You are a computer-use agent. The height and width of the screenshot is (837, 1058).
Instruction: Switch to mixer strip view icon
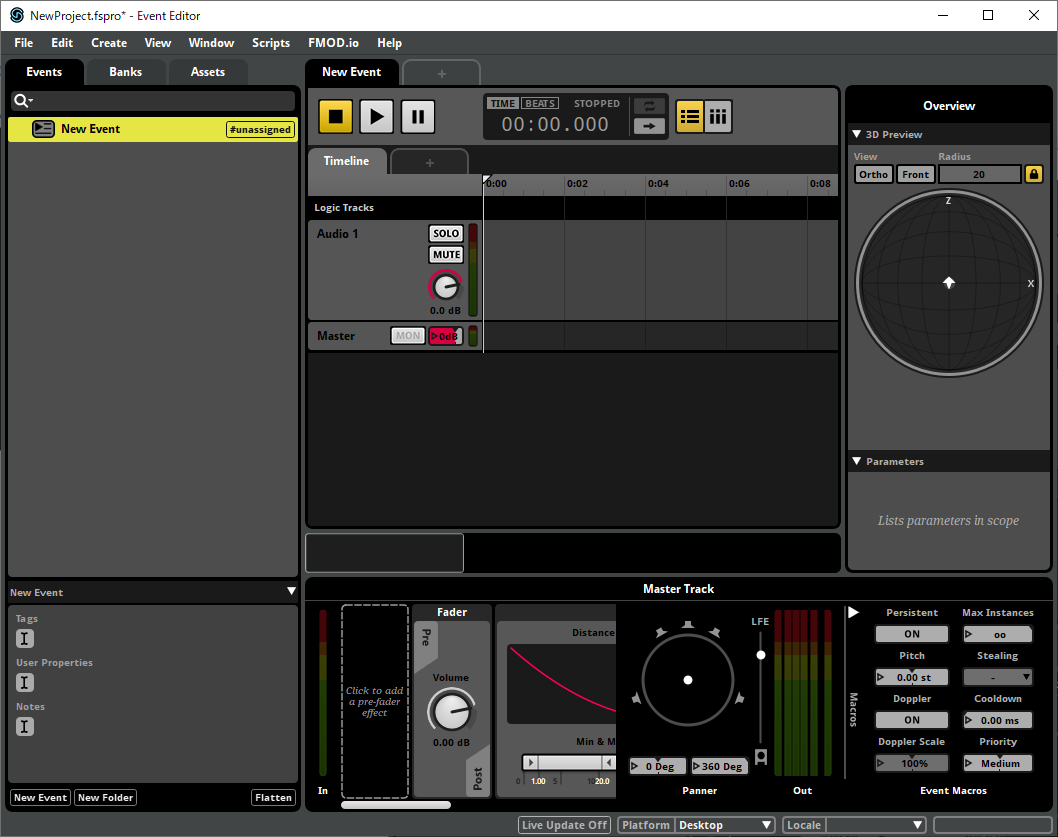(x=718, y=117)
